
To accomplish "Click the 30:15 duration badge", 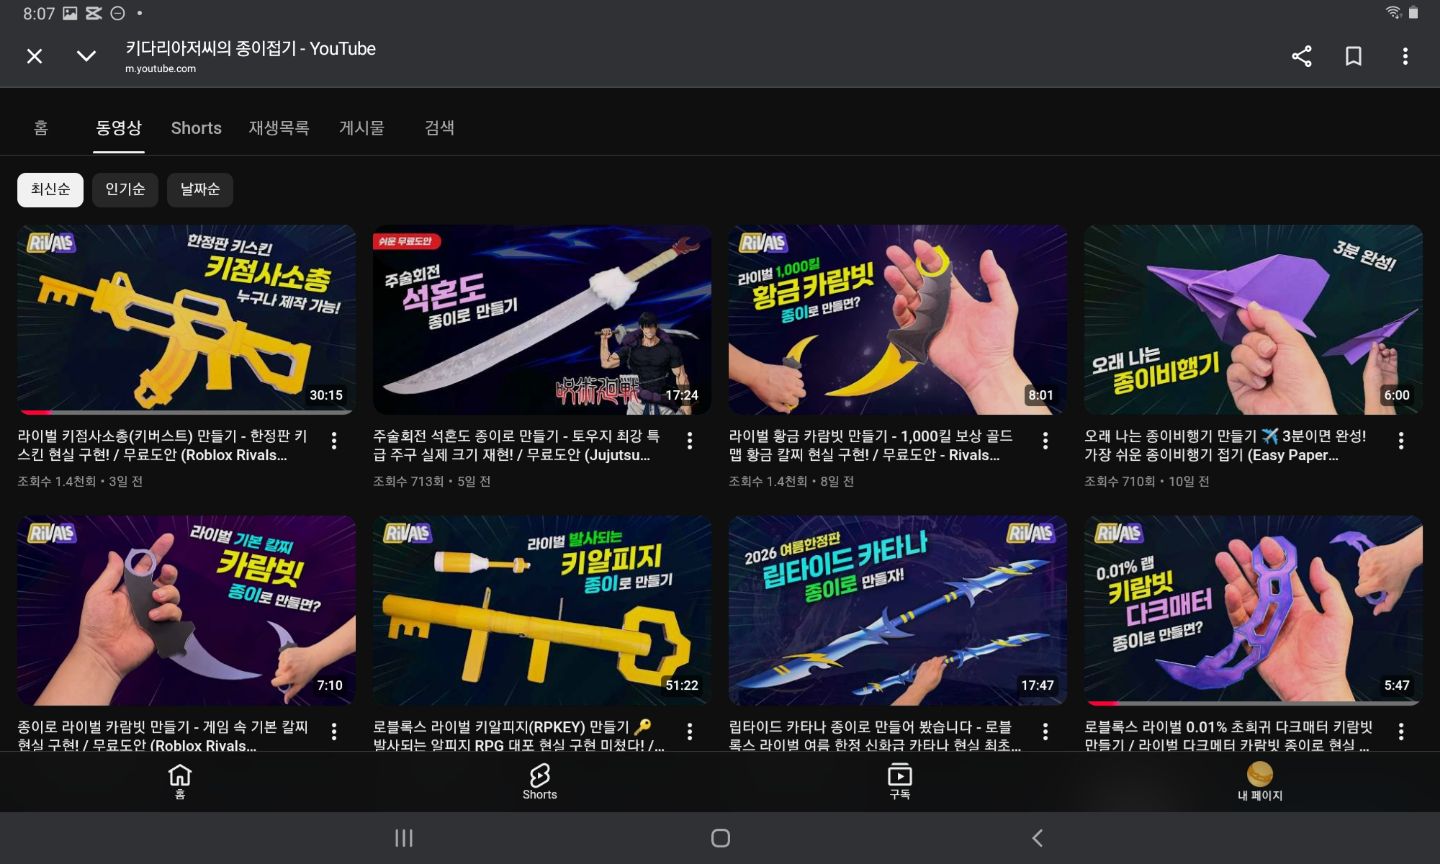I will pyautogui.click(x=326, y=395).
